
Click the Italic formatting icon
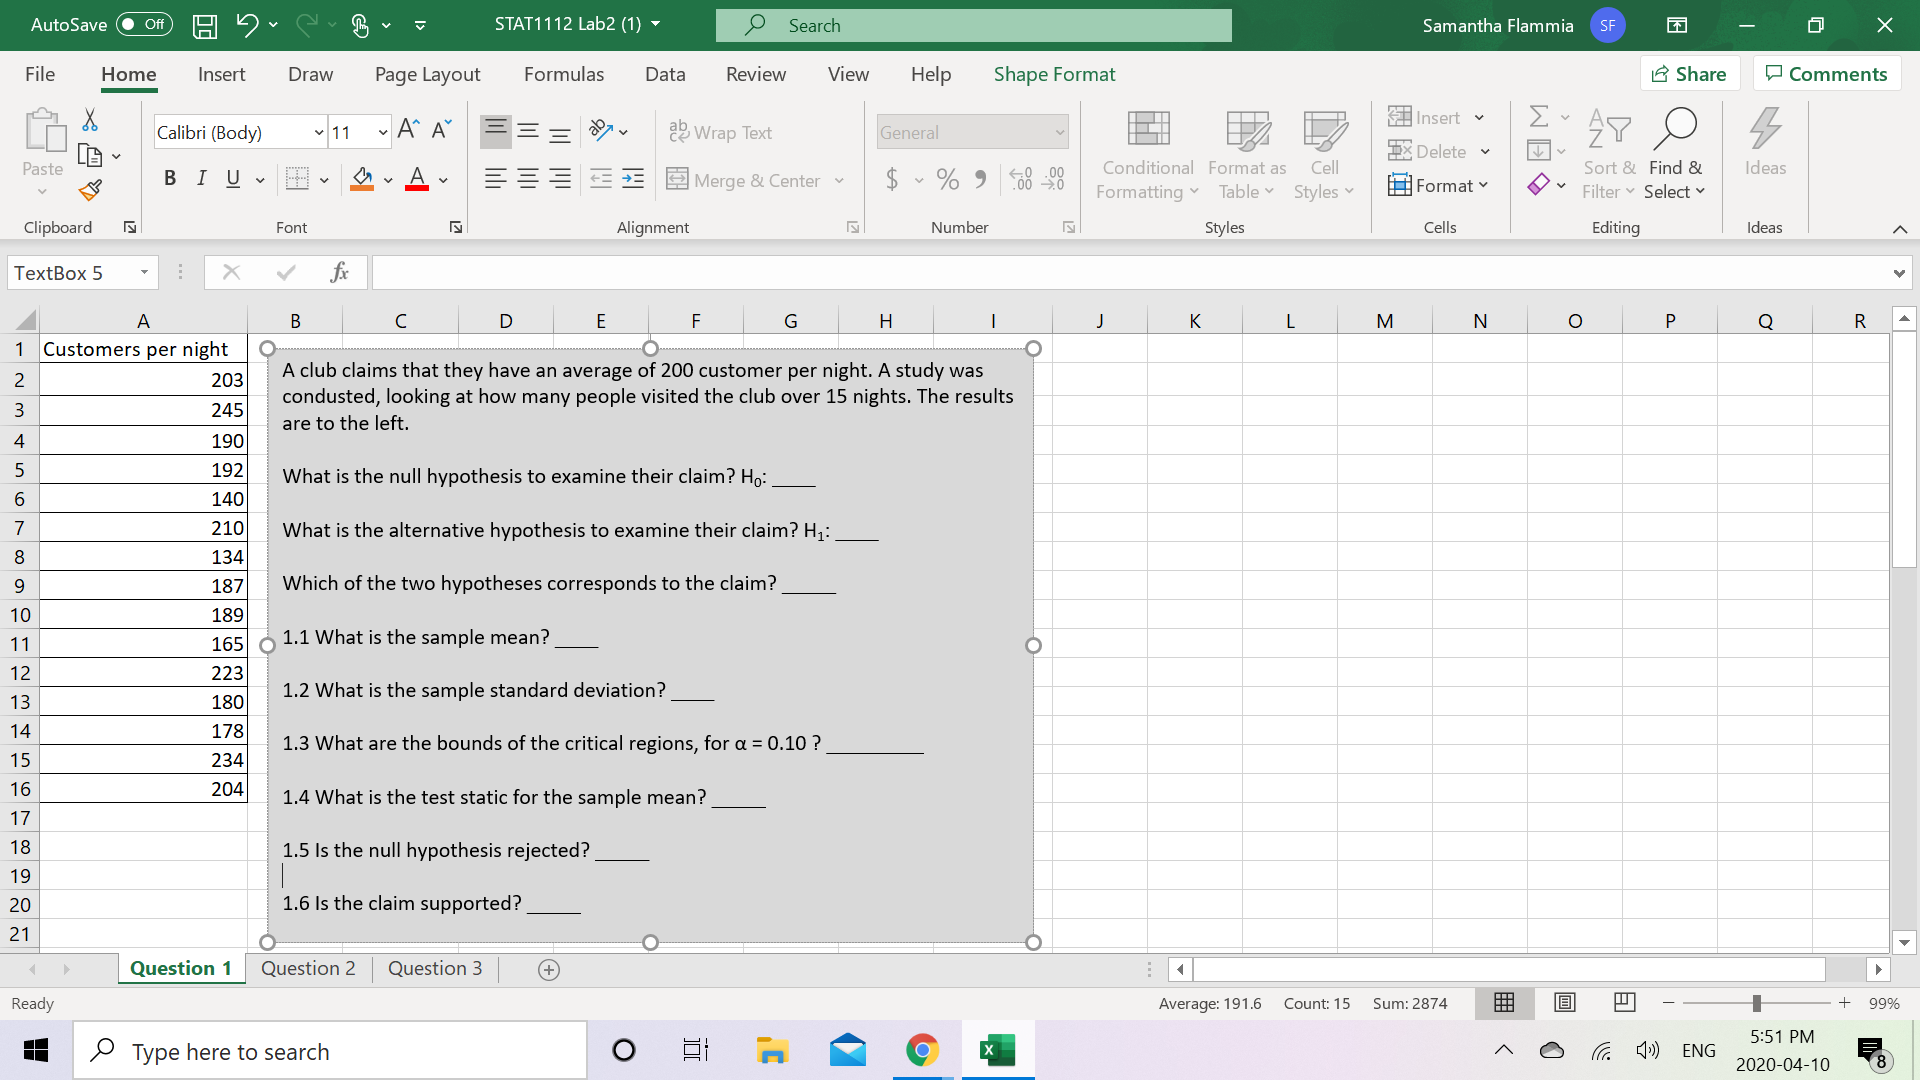tap(198, 178)
